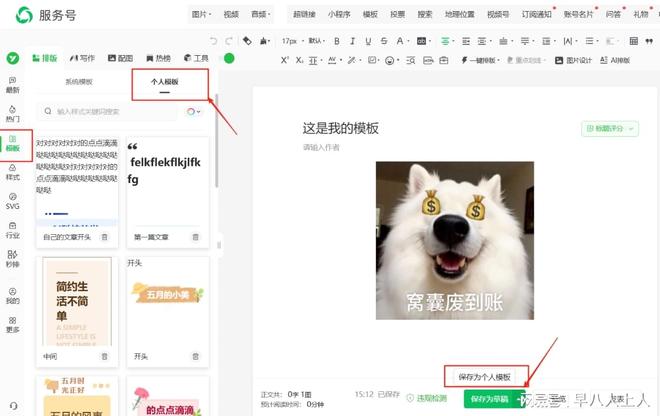The height and width of the screenshot is (416, 660).
Task: Click the AI排版 toolbar button
Action: coord(615,60)
